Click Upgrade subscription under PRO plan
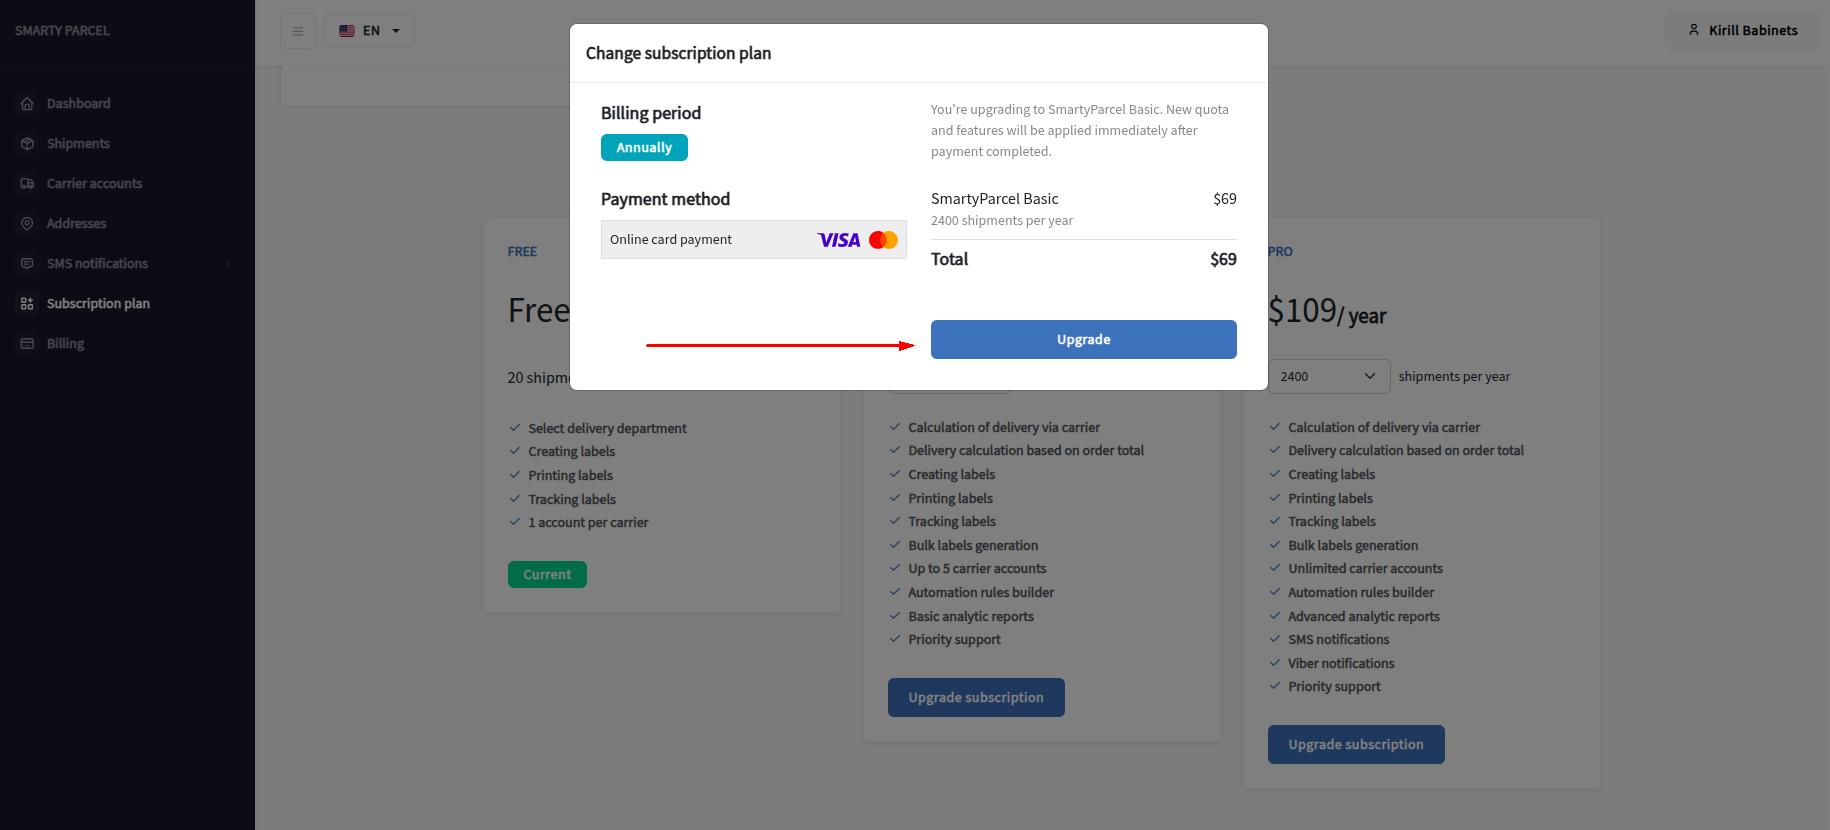Image resolution: width=1830 pixels, height=830 pixels. pyautogui.click(x=1355, y=745)
